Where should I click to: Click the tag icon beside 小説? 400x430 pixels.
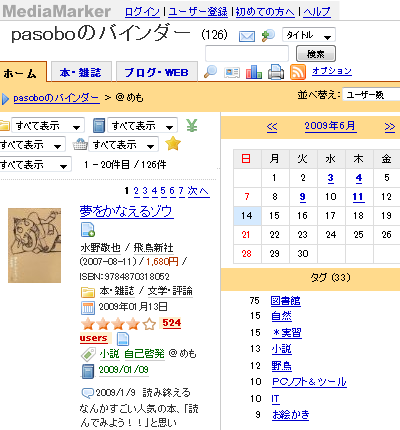pyautogui.click(x=88, y=354)
